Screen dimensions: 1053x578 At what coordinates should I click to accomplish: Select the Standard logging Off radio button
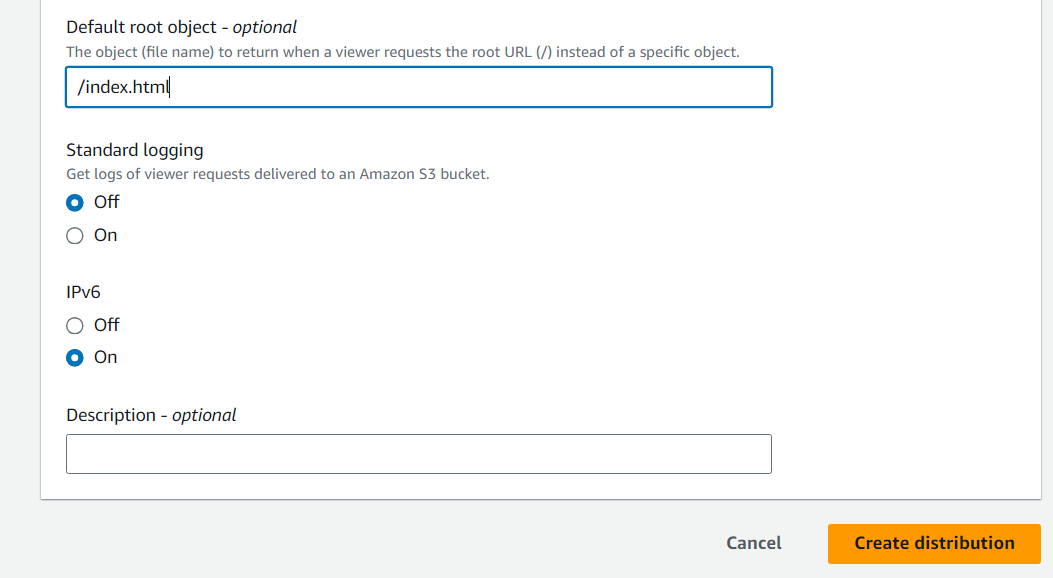[x=75, y=203]
